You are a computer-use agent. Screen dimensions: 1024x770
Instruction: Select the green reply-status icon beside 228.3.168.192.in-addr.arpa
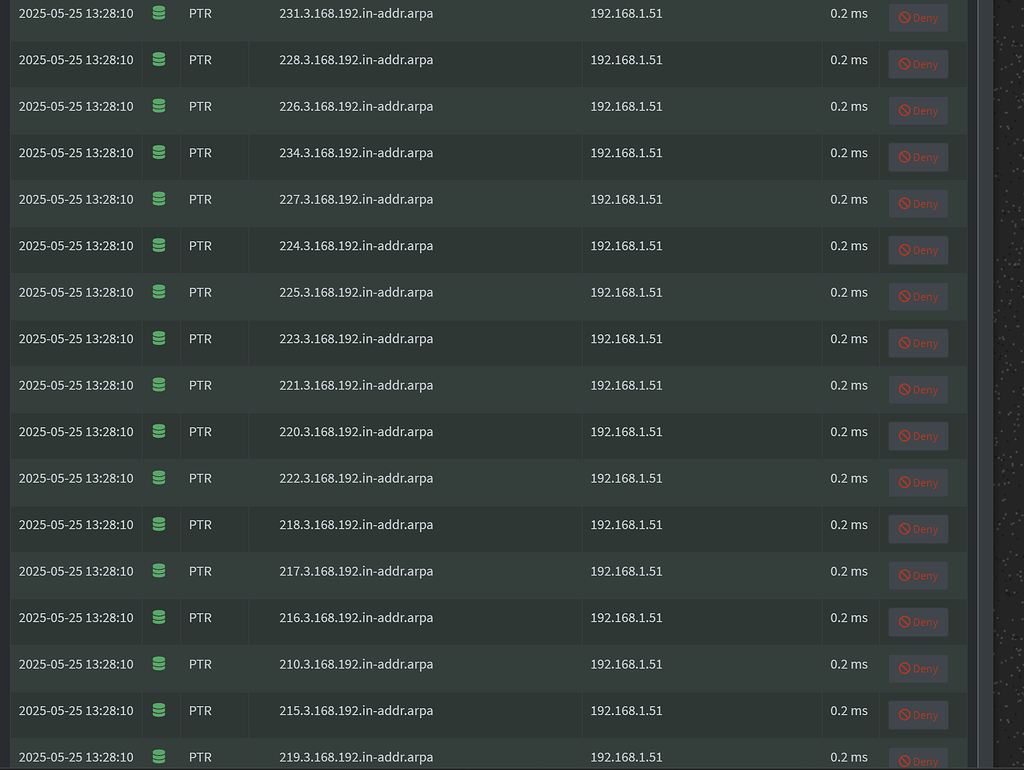tap(159, 60)
